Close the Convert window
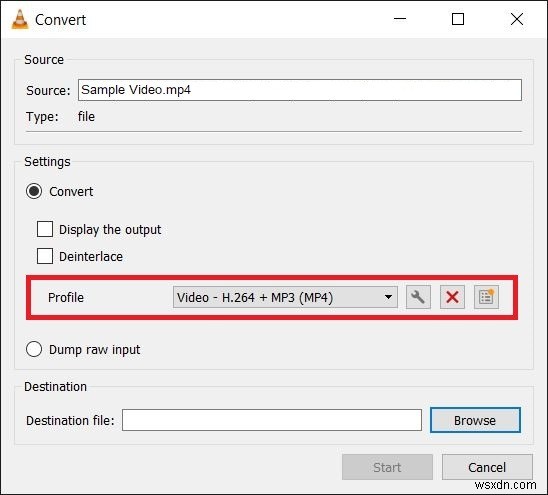Viewport: 548px width, 495px height. [x=517, y=19]
